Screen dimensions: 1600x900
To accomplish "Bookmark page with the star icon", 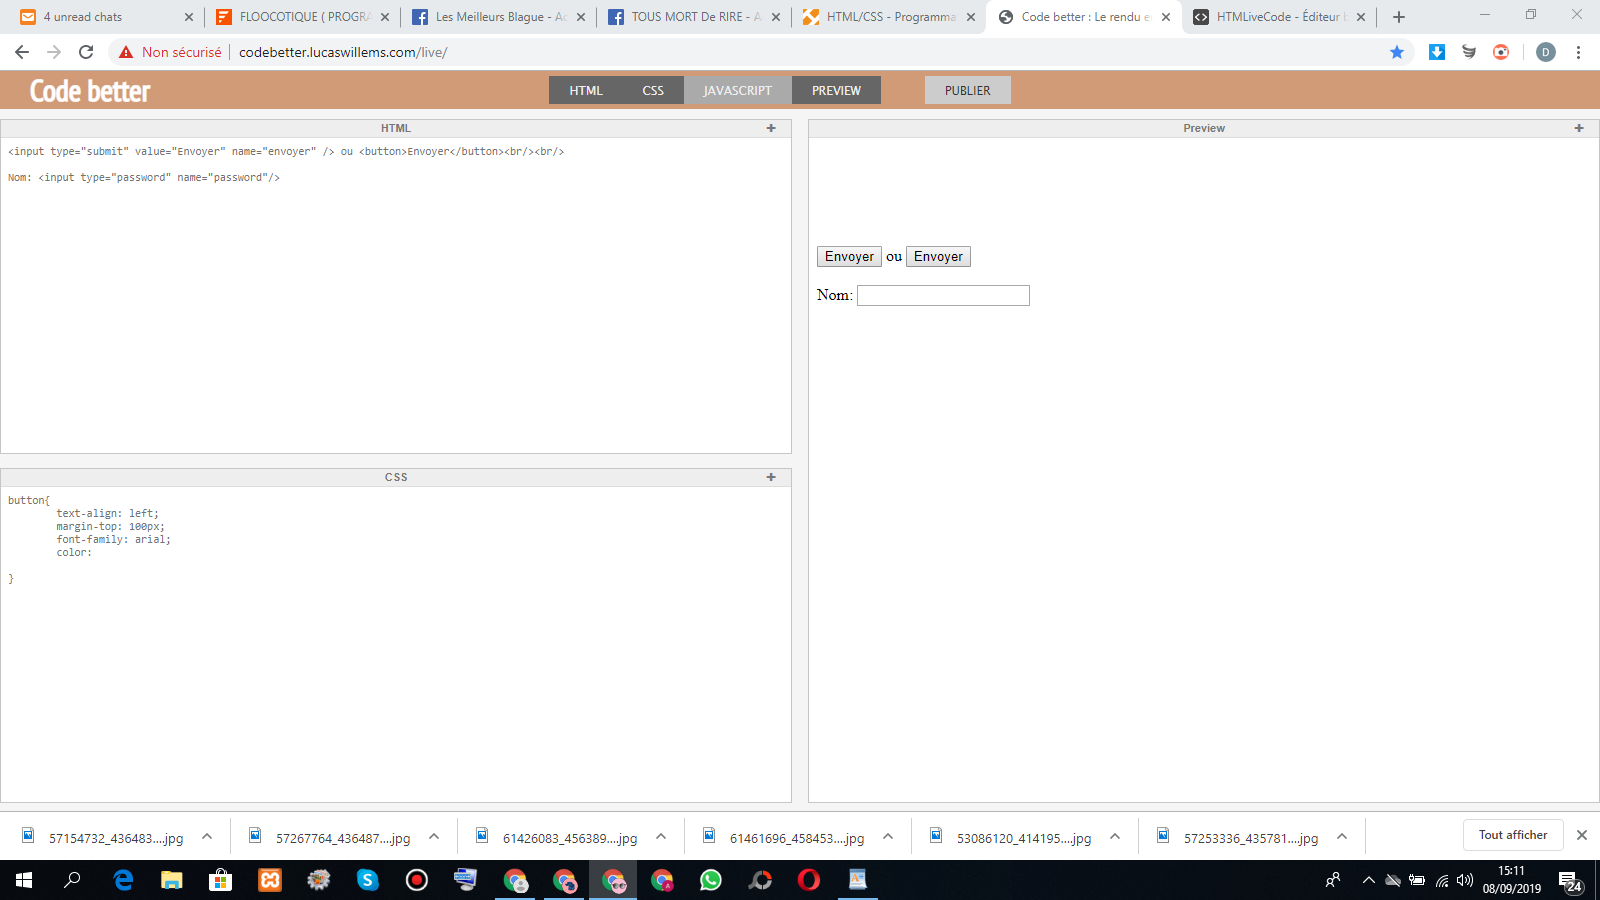I will tap(1397, 52).
